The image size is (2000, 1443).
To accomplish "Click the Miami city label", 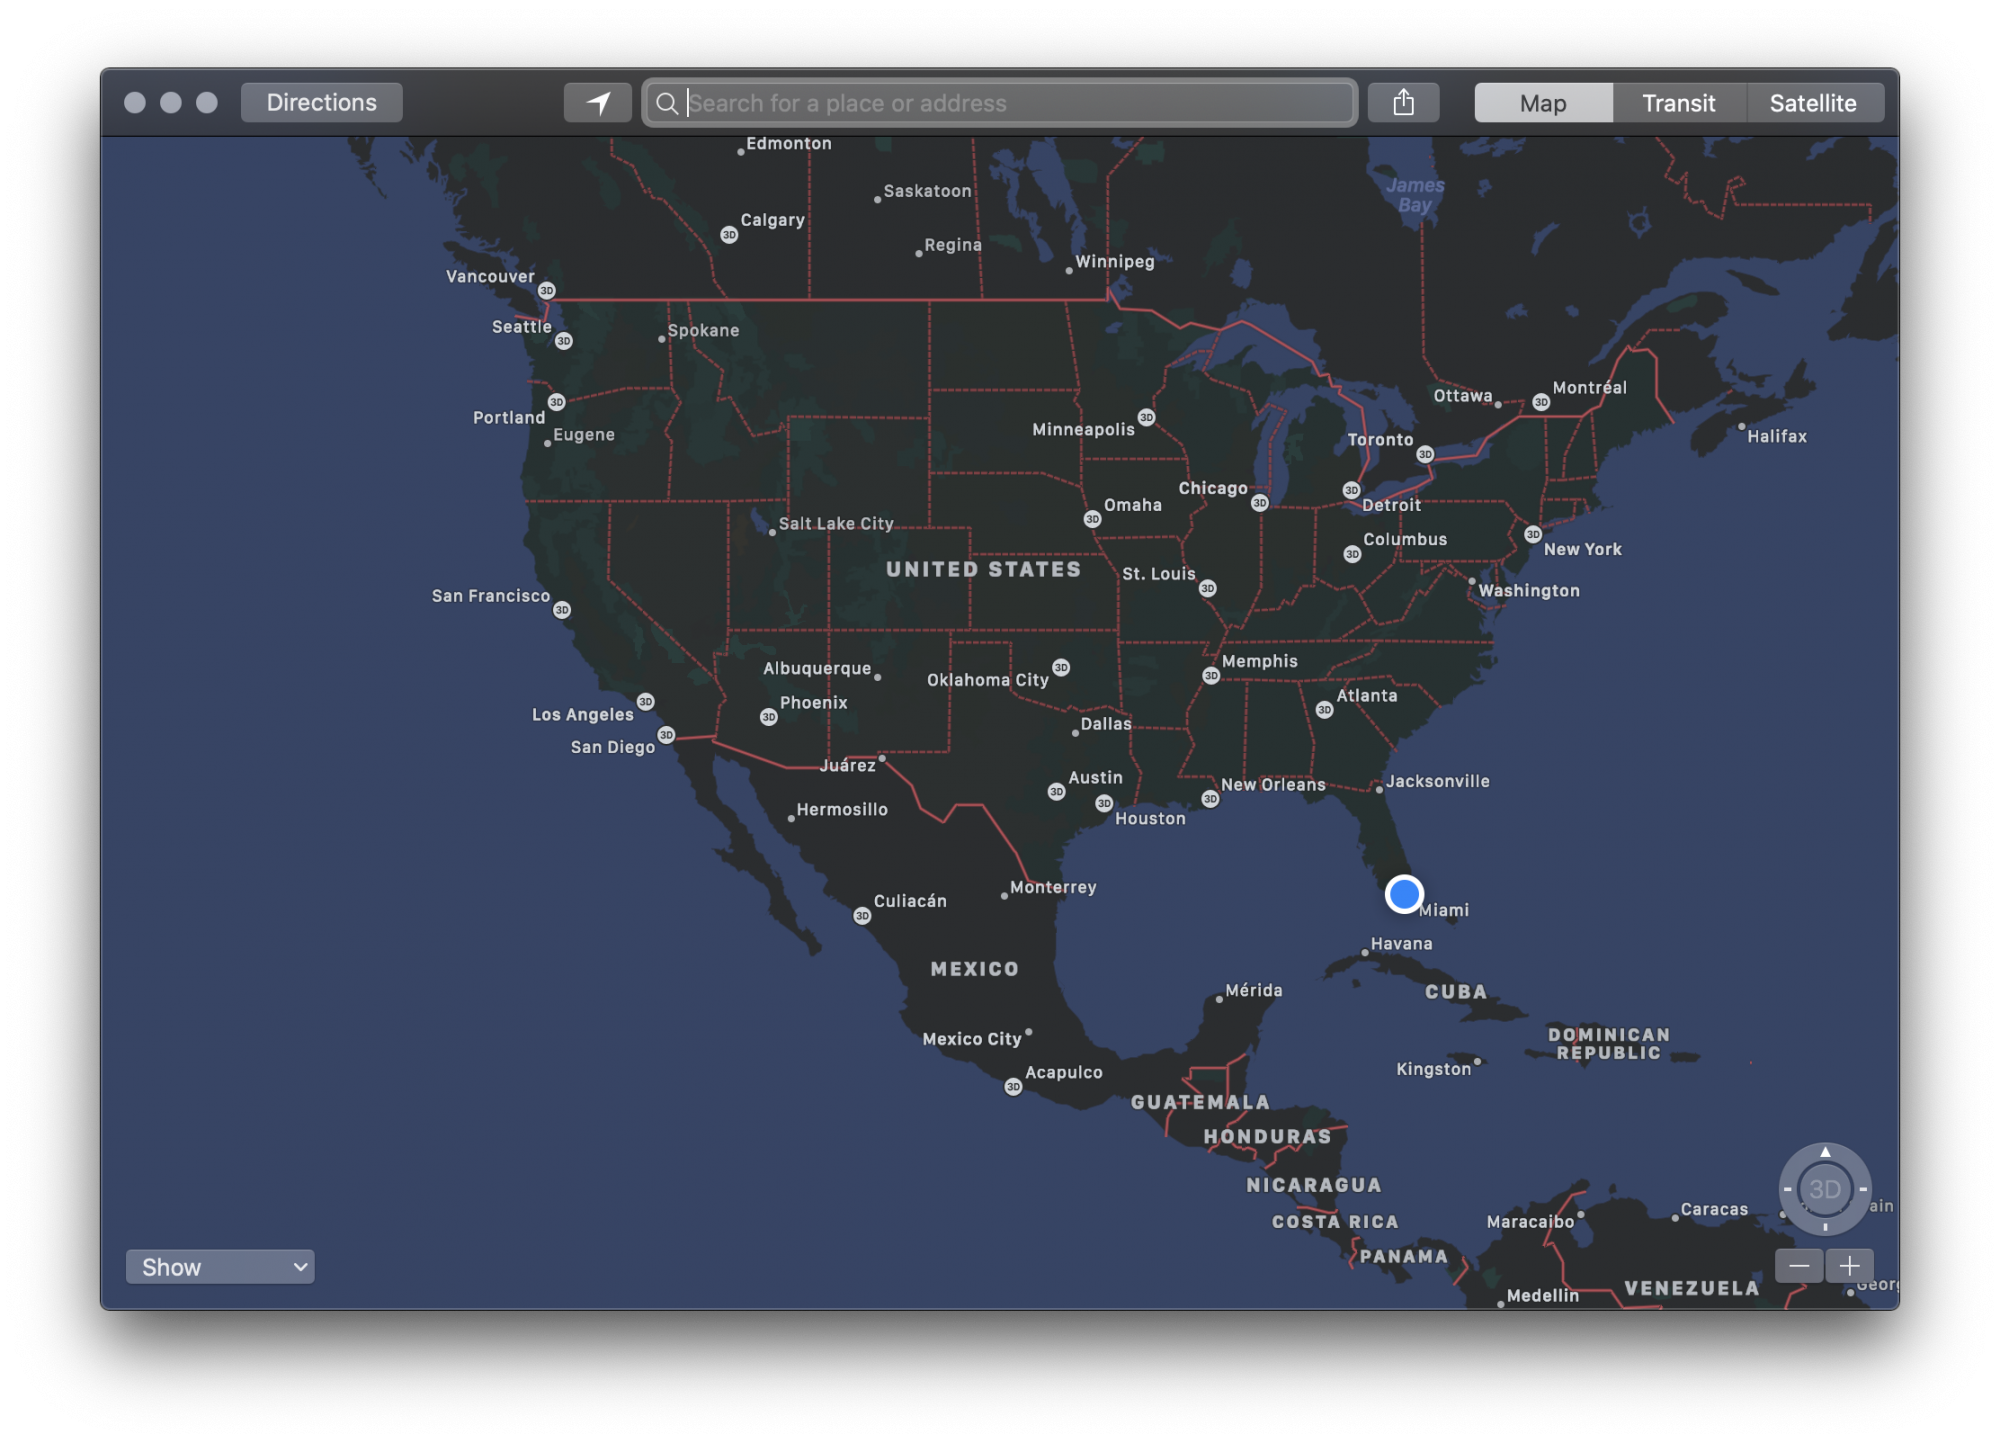I will click(1444, 910).
